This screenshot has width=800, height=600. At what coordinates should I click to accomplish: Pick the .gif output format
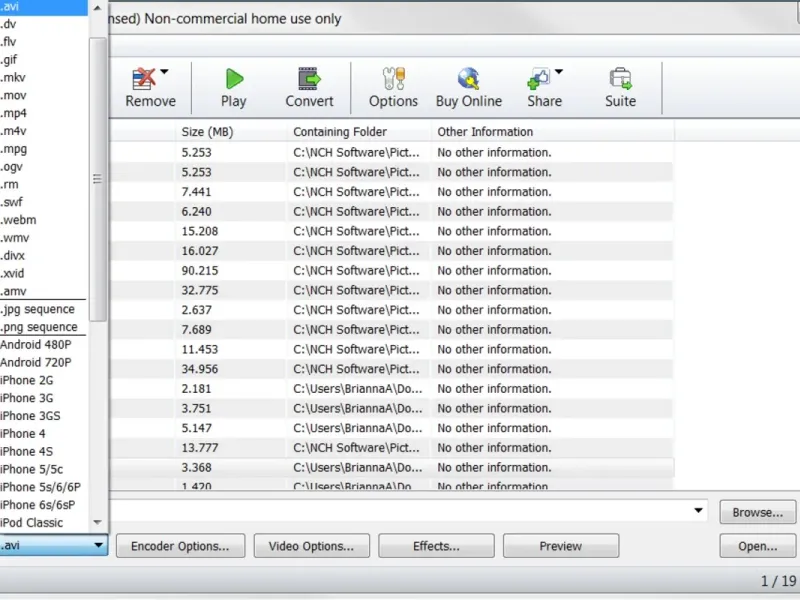point(44,60)
